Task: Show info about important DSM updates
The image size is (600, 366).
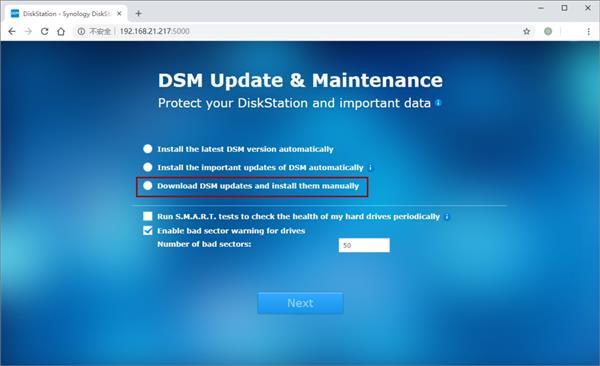Action: [x=370, y=167]
